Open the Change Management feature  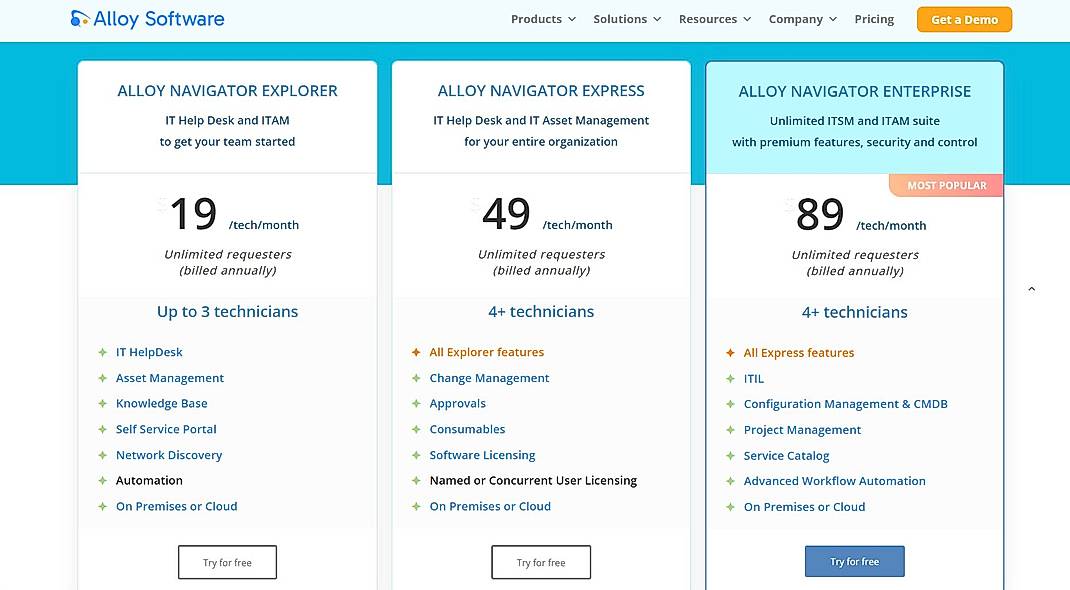[x=489, y=378]
